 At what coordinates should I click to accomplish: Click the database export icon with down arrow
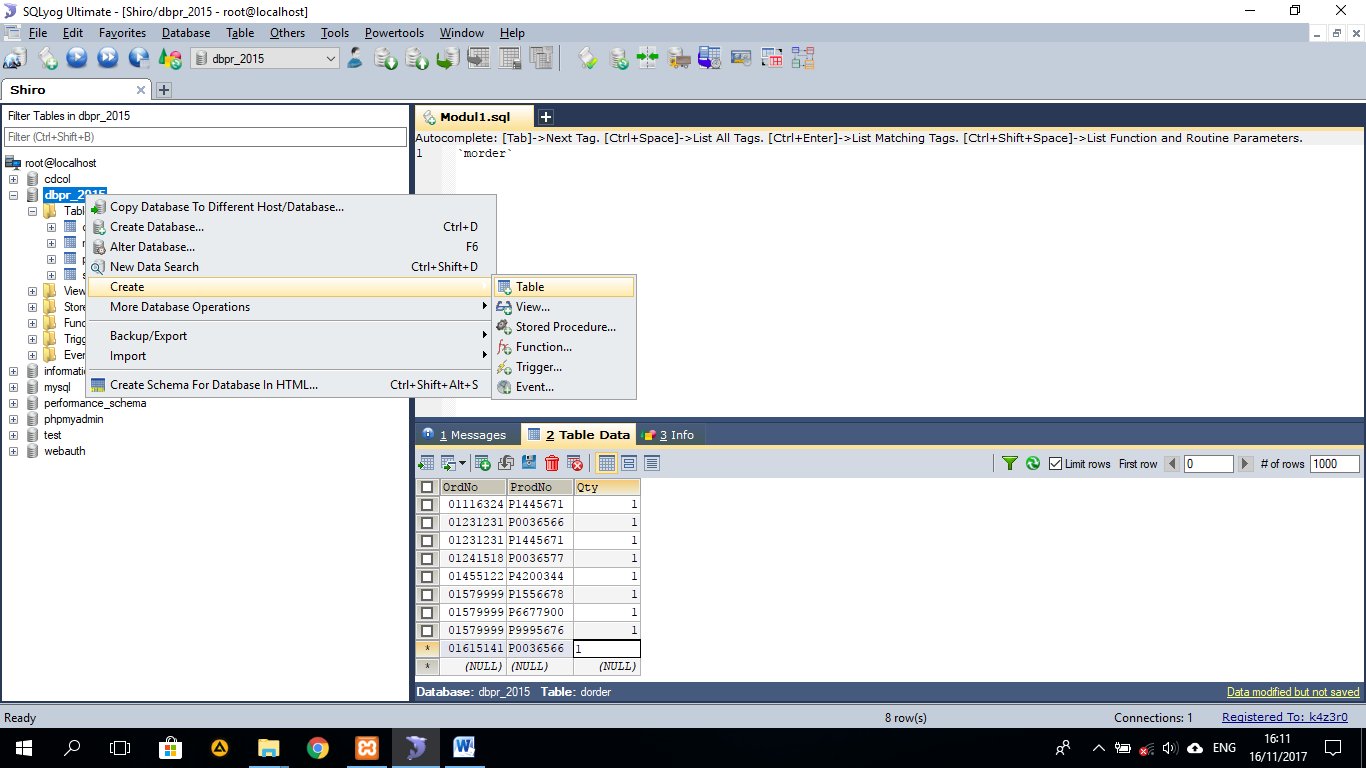(x=386, y=58)
